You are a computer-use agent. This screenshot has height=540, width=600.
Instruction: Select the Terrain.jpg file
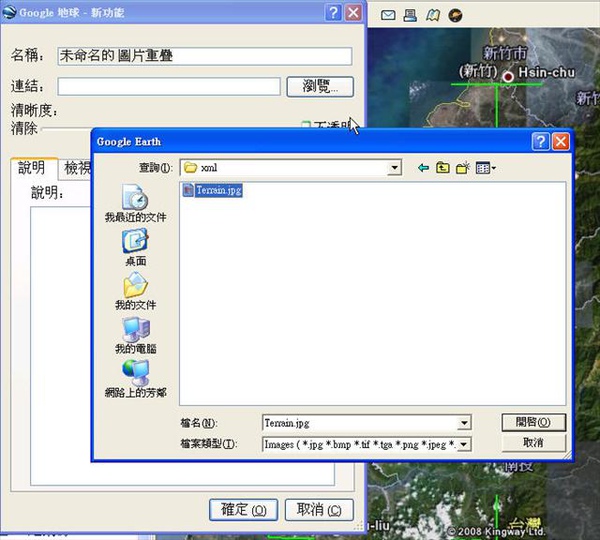coord(212,190)
